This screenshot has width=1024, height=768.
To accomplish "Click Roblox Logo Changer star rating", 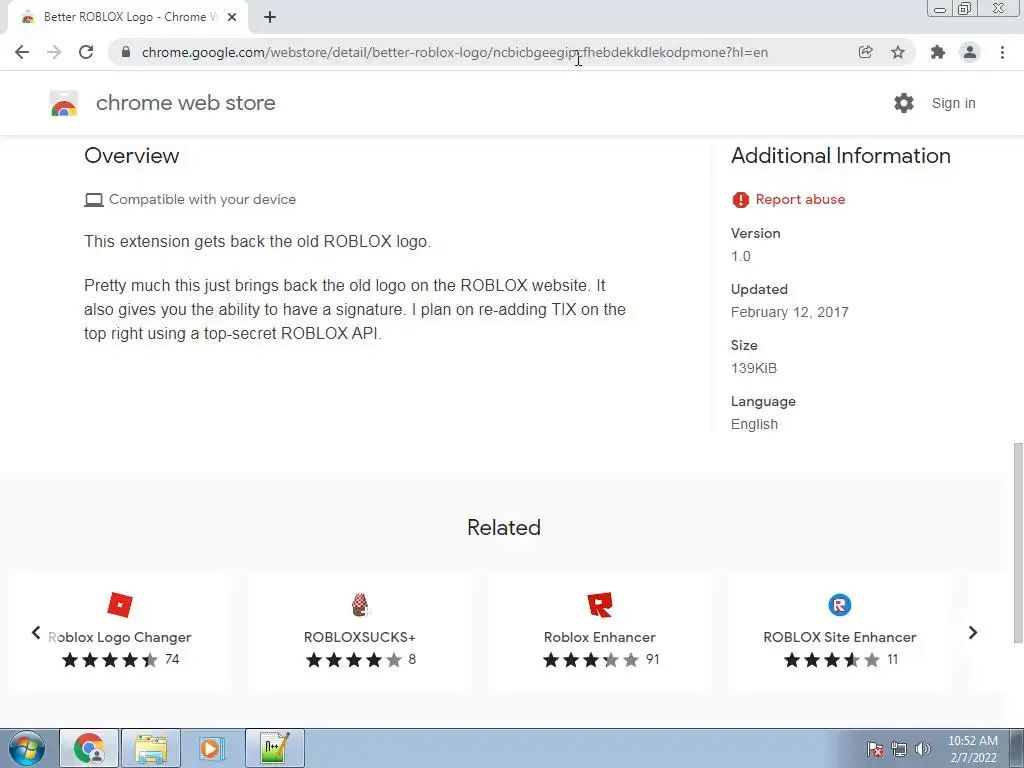I will pos(110,660).
